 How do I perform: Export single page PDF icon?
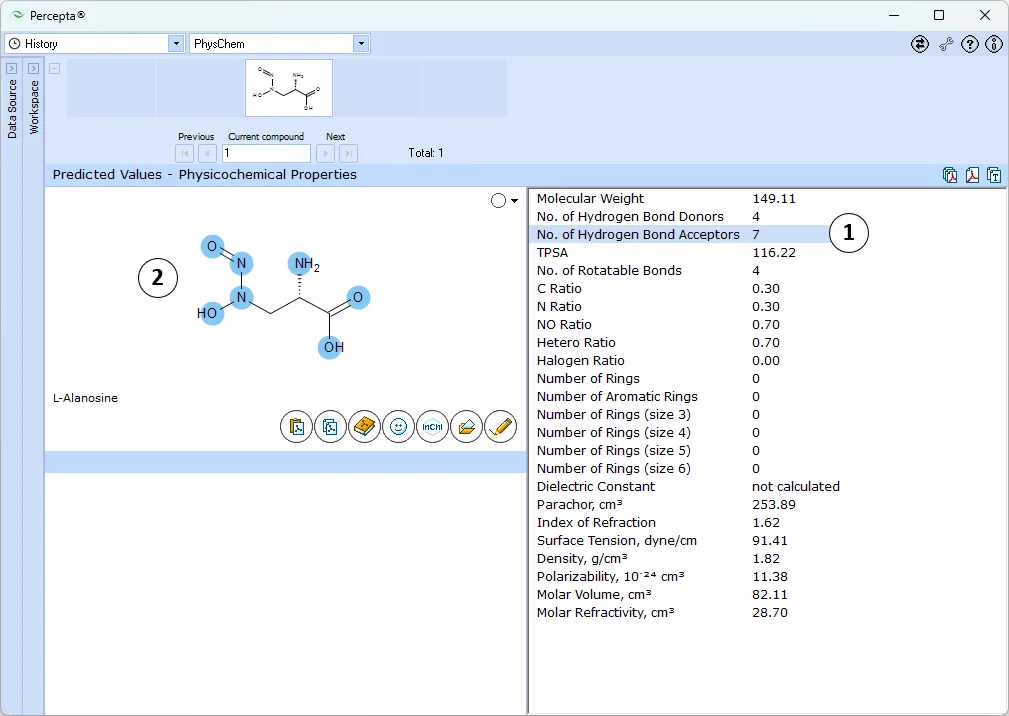(972, 175)
